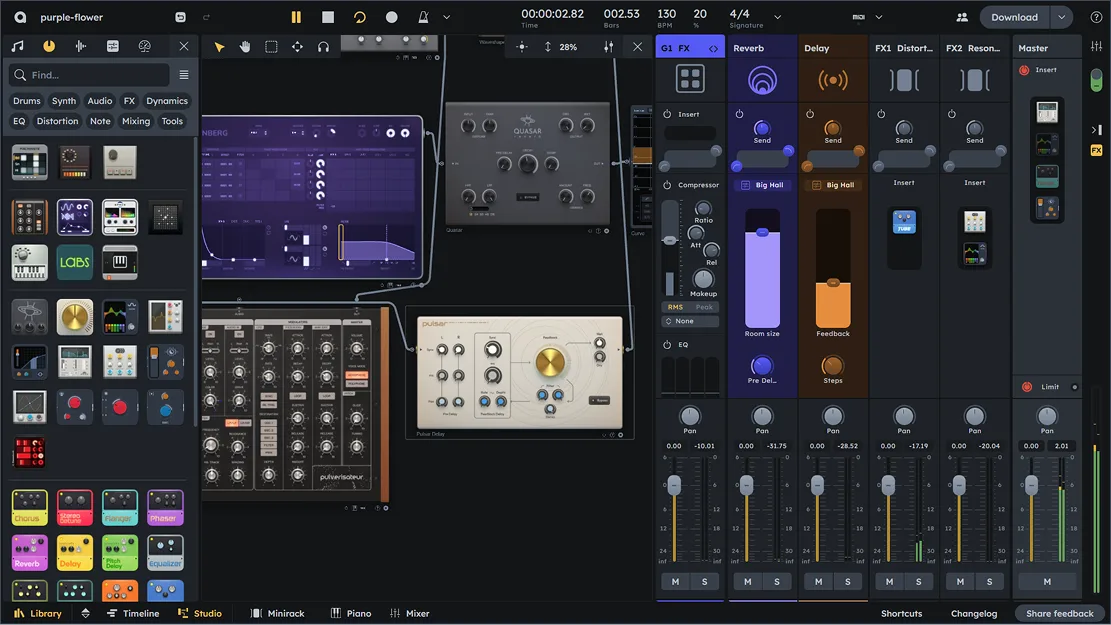1111x625 pixels.
Task: Toggle the EQ power button
Action: click(x=667, y=344)
